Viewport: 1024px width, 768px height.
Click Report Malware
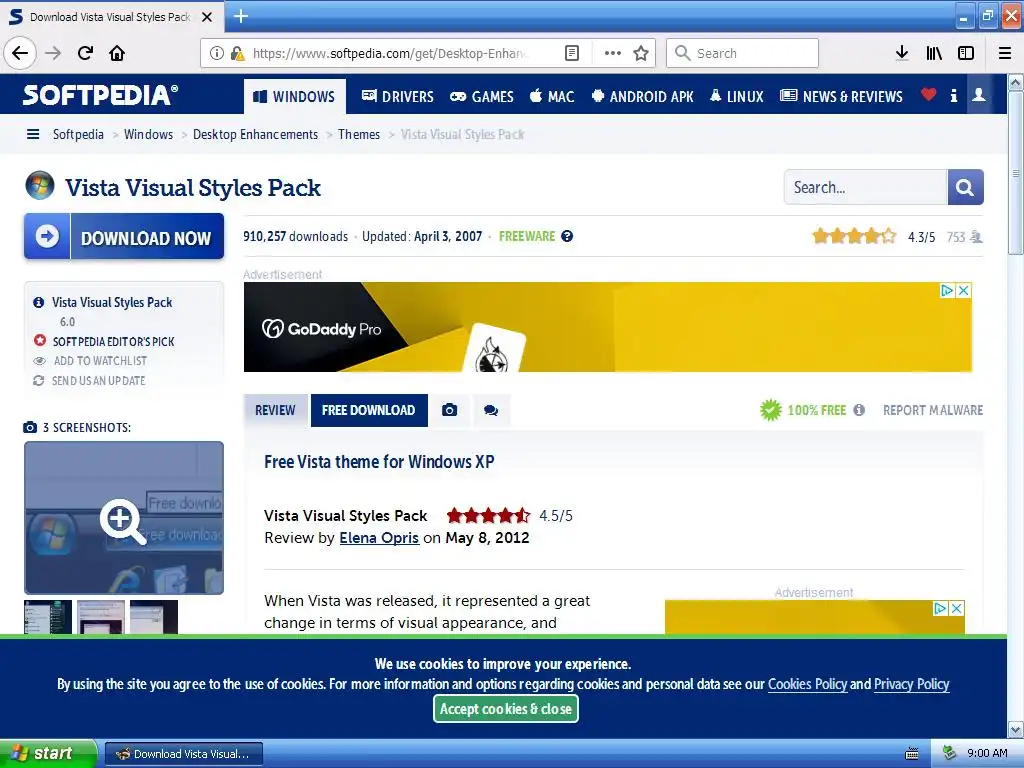(x=933, y=410)
